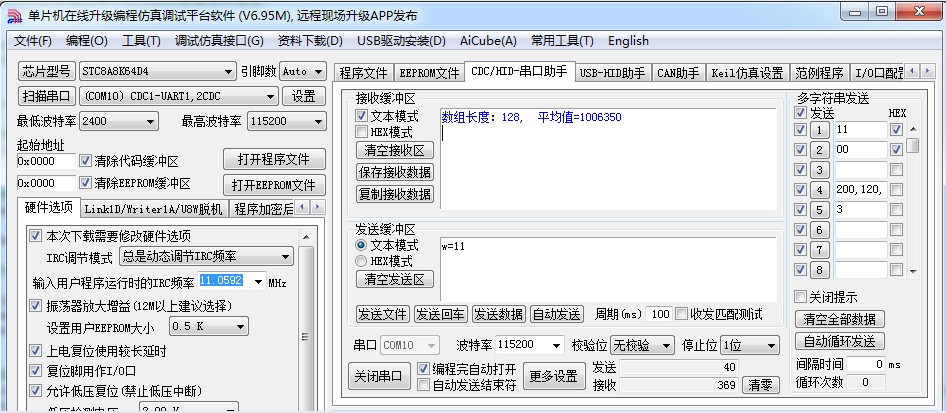Open the 编程(O) menu
This screenshot has height=413, width=946.
tap(86, 41)
